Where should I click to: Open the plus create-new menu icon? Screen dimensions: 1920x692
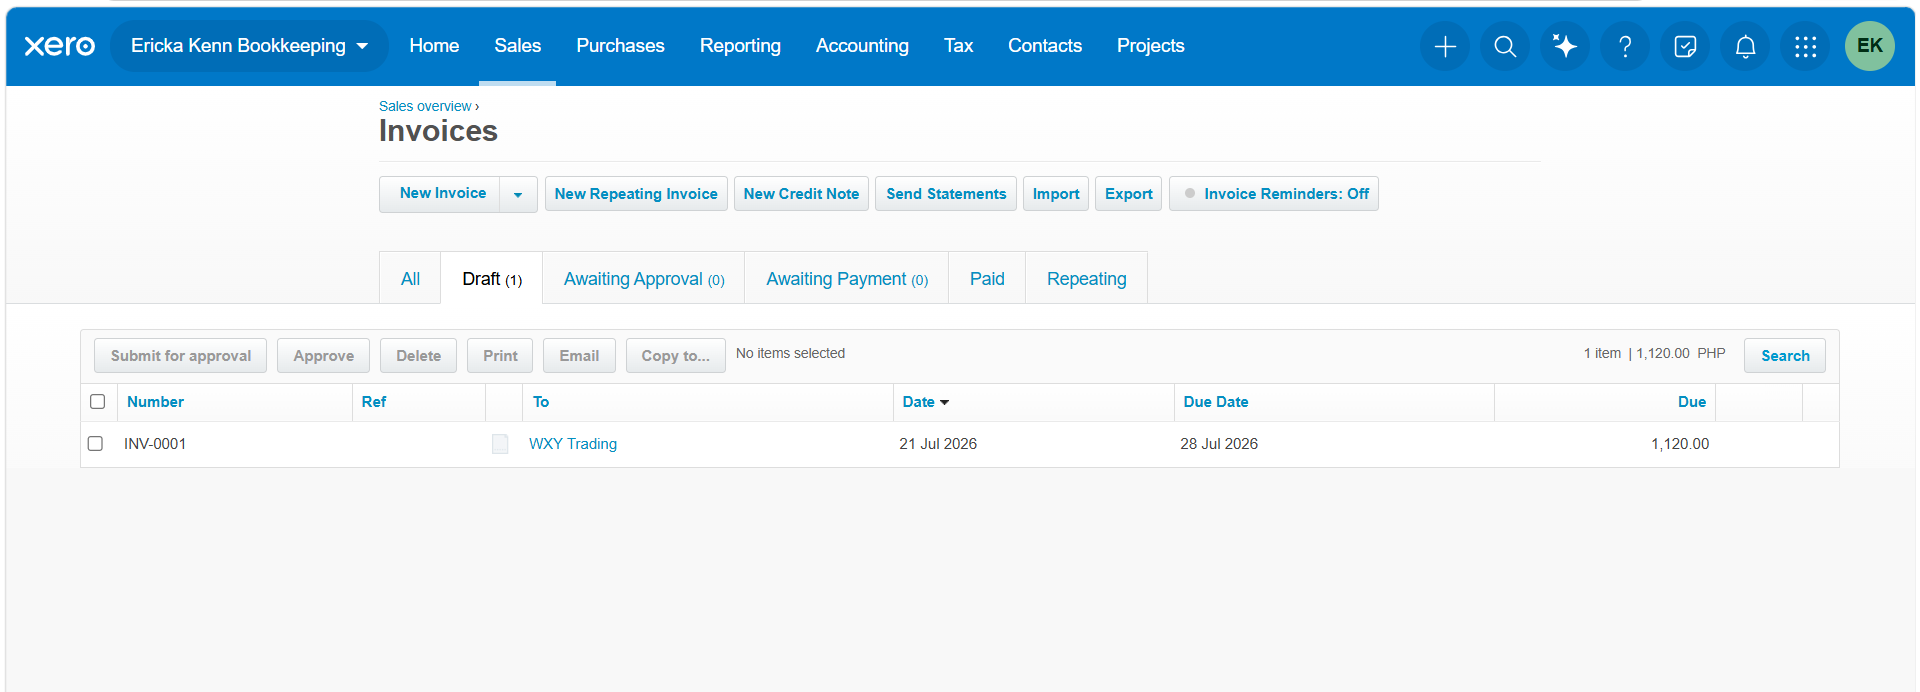[1445, 46]
